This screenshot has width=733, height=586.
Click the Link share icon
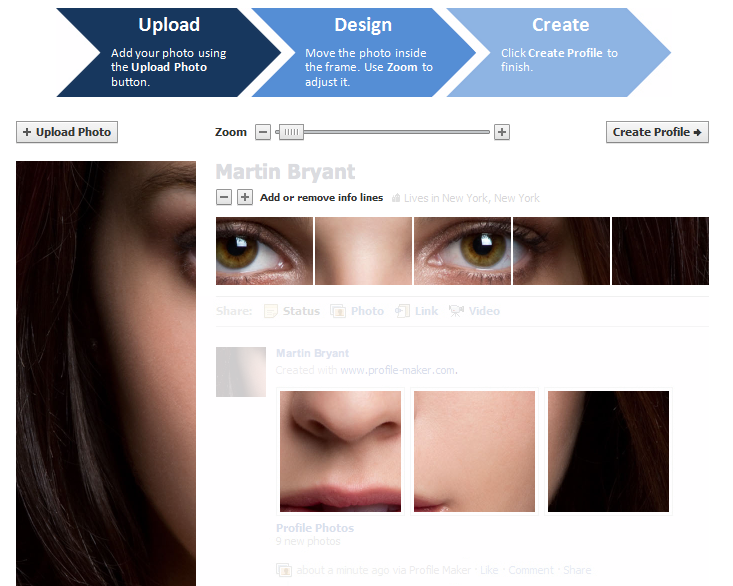tap(402, 311)
